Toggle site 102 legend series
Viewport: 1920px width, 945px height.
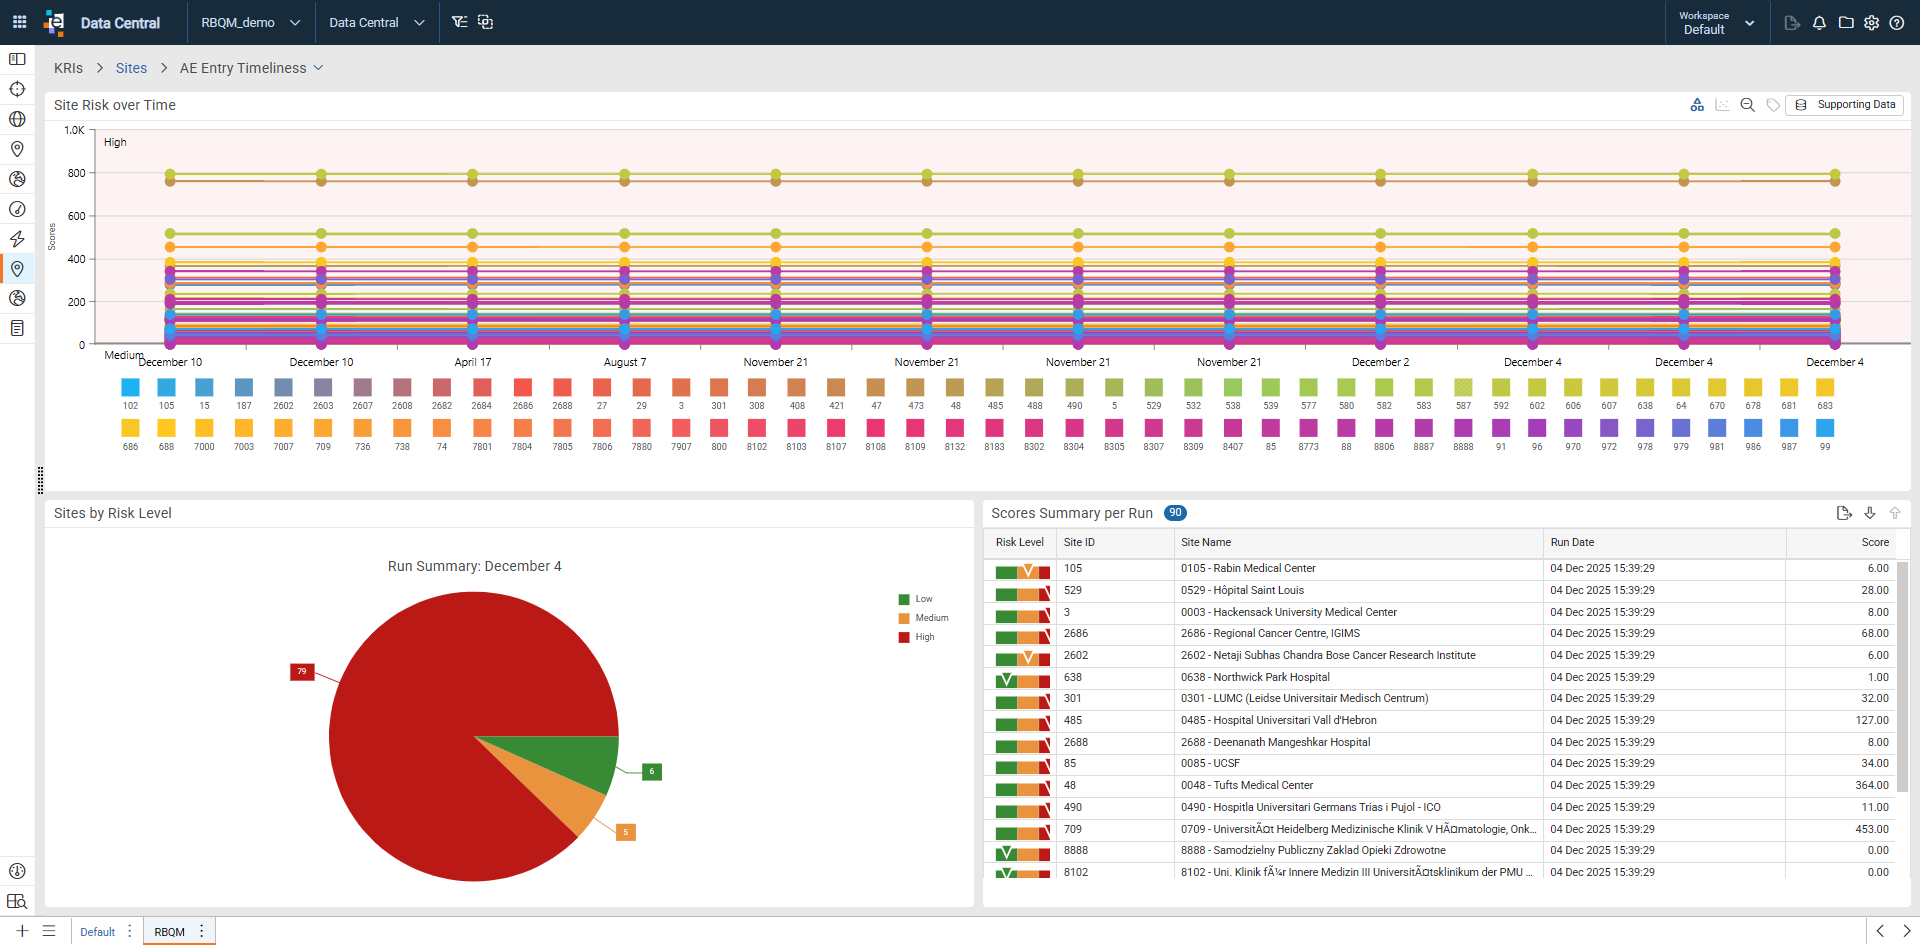(x=130, y=387)
